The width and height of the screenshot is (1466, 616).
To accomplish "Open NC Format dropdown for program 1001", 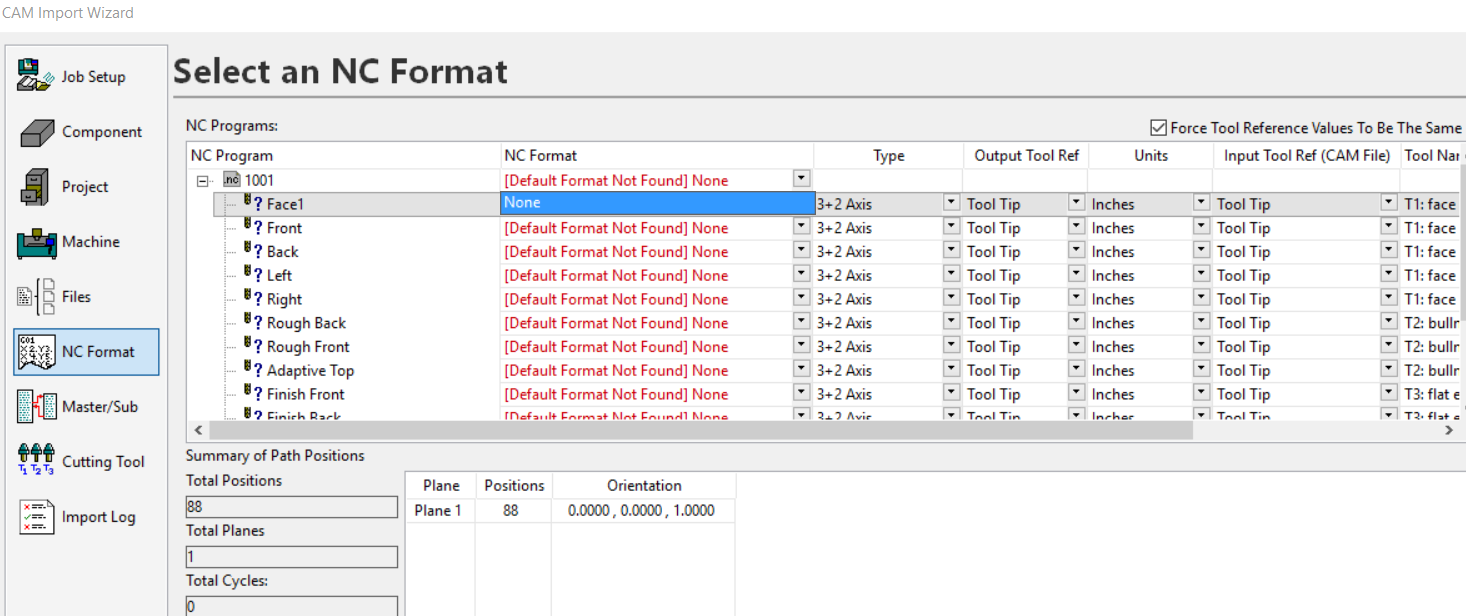I will click(x=801, y=179).
